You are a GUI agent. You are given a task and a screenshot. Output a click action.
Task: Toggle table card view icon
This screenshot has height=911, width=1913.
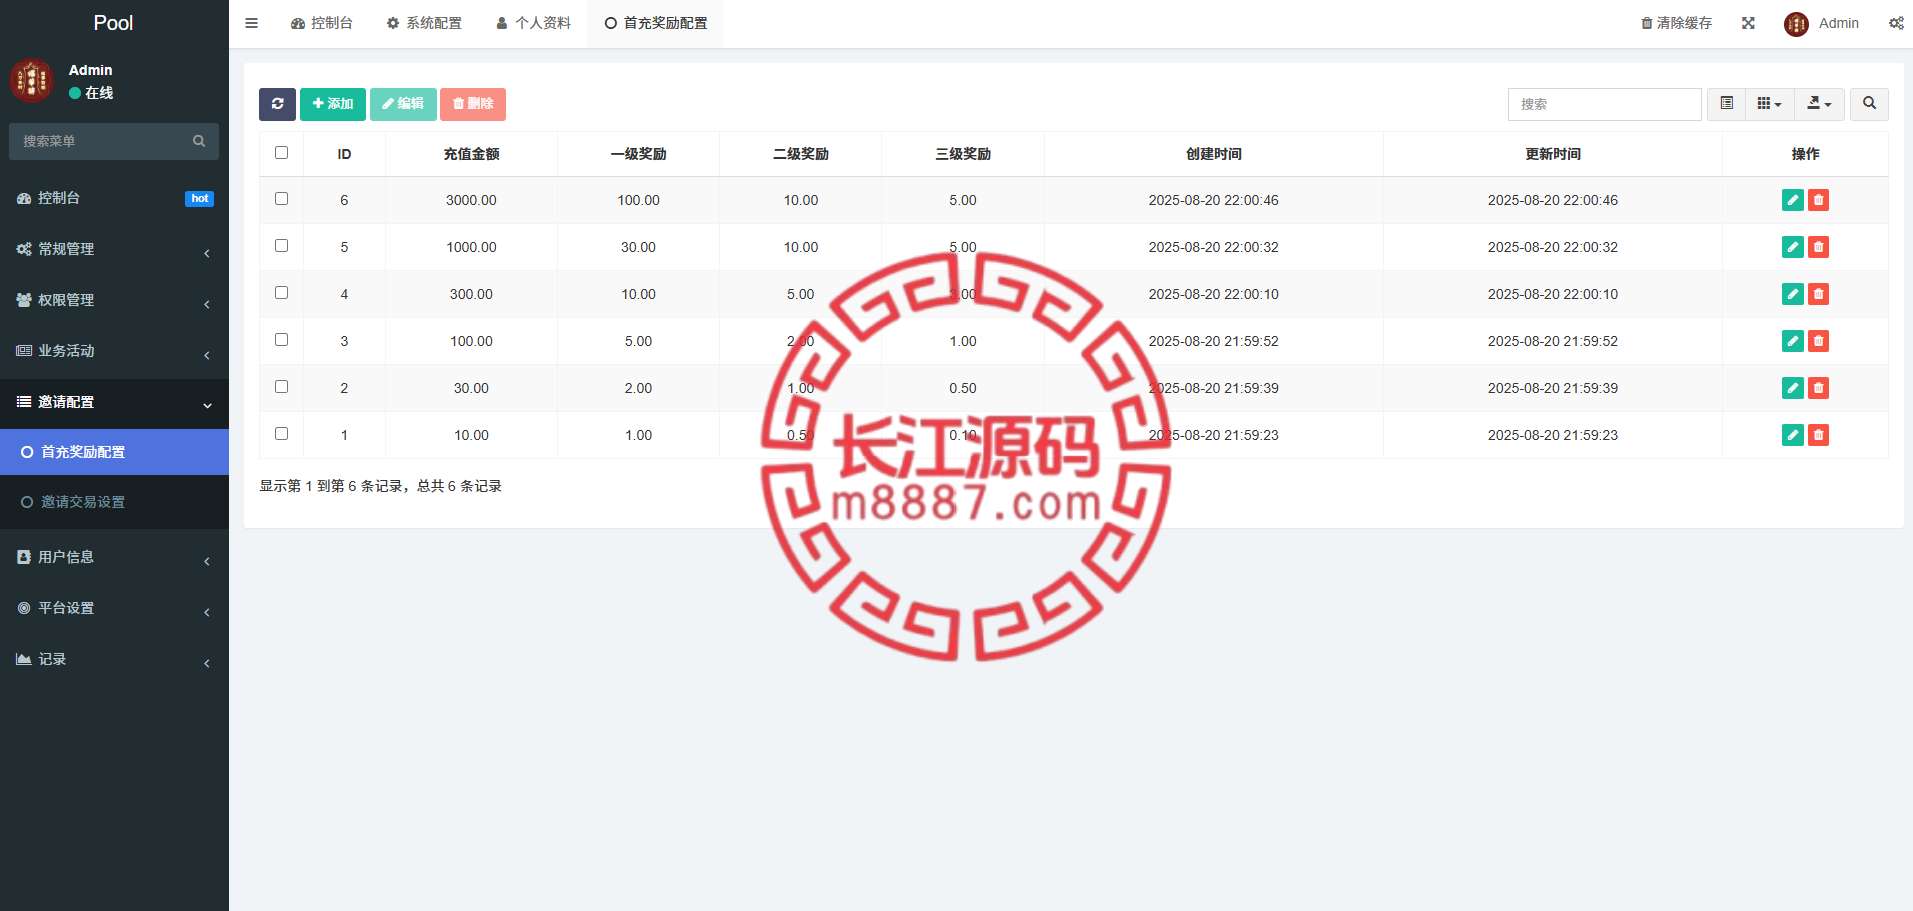1726,104
